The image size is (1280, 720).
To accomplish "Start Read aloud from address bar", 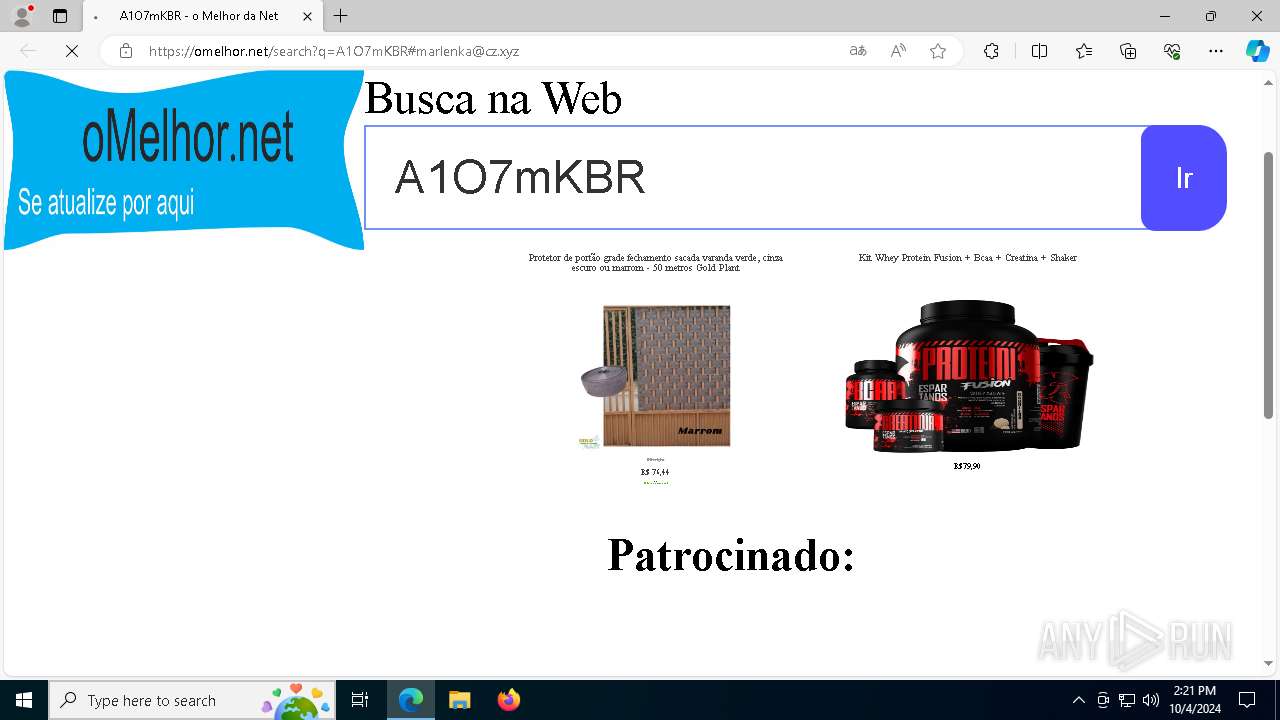I will click(x=898, y=51).
